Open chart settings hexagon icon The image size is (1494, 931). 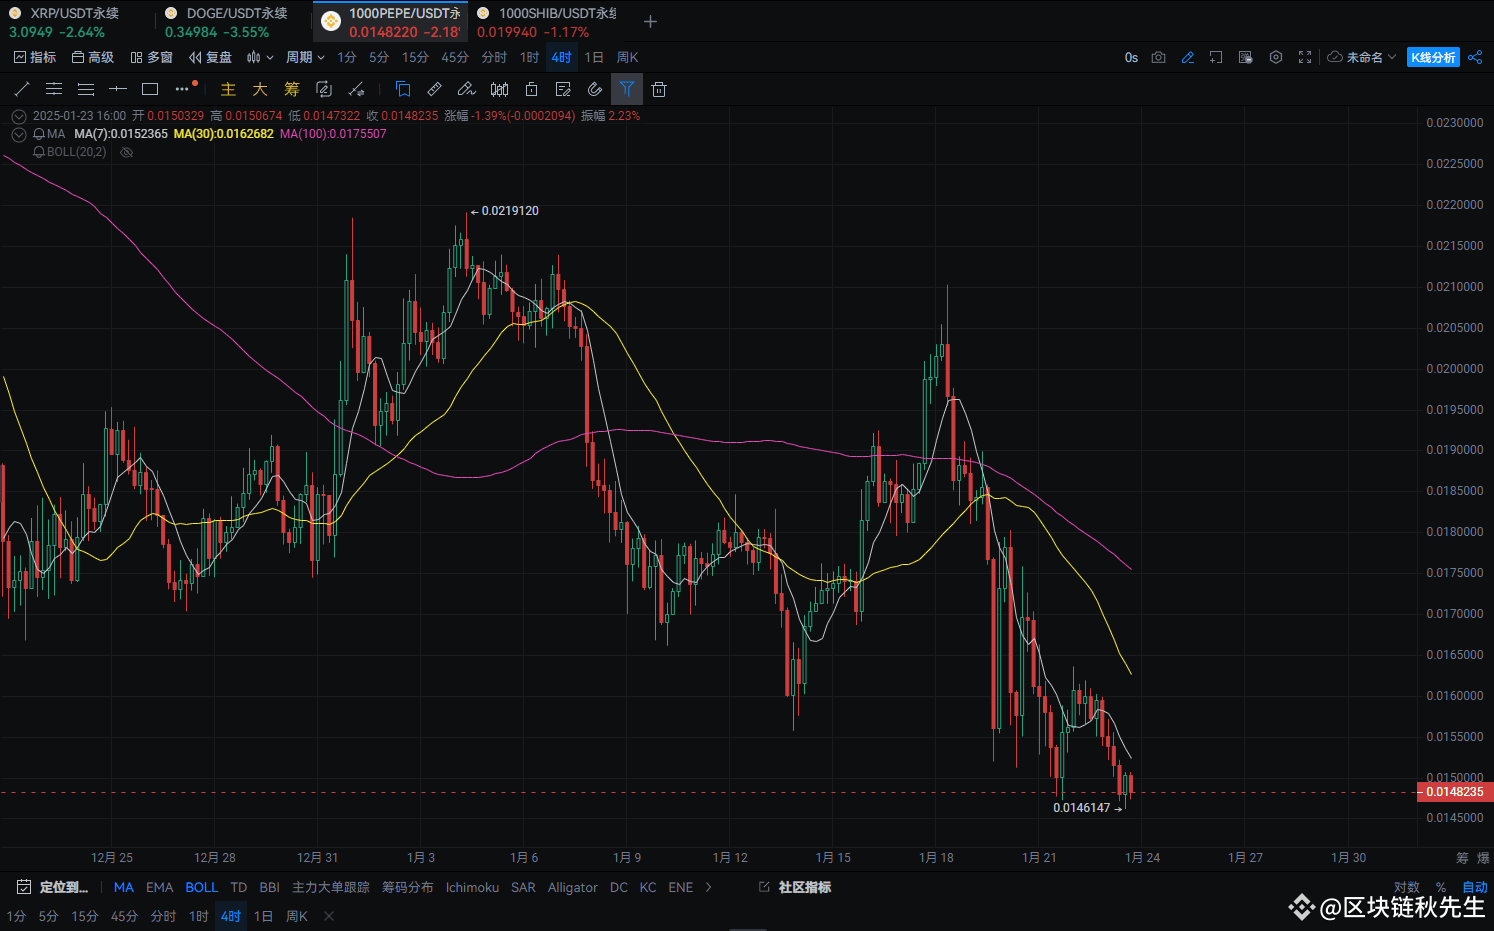click(x=1275, y=57)
